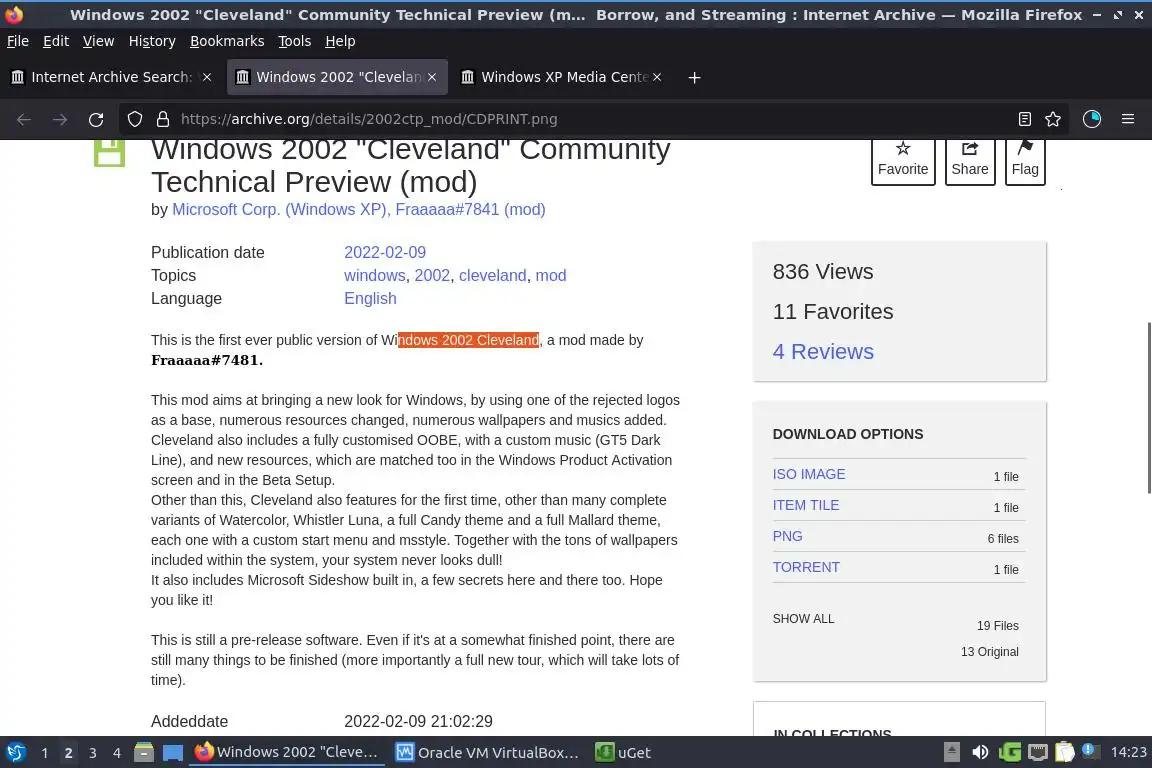
Task: Click the notification tray icon with the exclamation mark
Action: [x=1091, y=752]
